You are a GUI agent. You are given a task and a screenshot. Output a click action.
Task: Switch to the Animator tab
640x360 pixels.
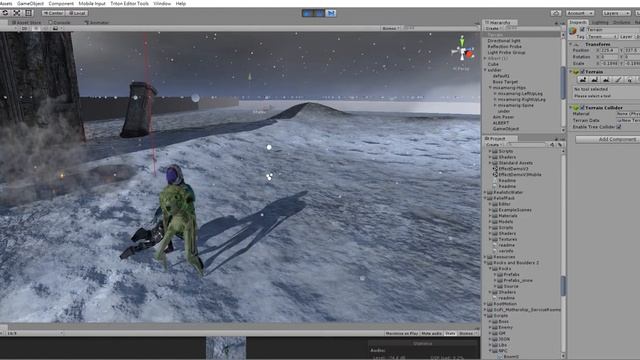point(97,22)
